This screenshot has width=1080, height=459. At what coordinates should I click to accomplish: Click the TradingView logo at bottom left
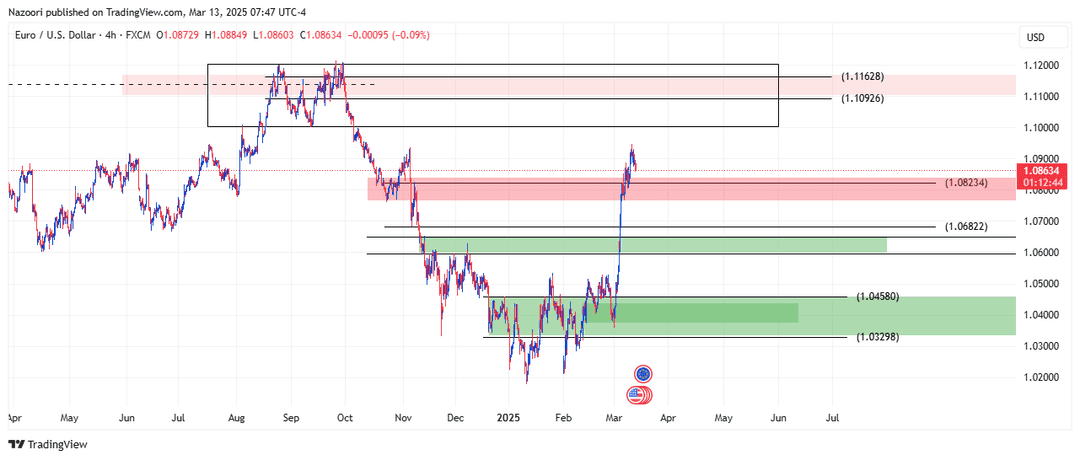click(48, 445)
